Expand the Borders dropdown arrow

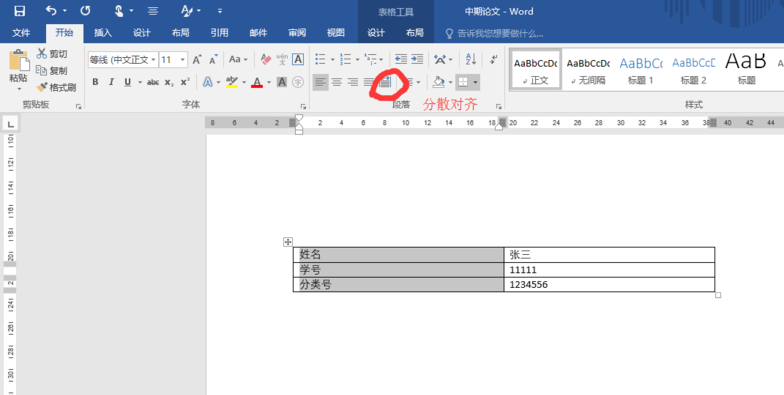tap(475, 82)
